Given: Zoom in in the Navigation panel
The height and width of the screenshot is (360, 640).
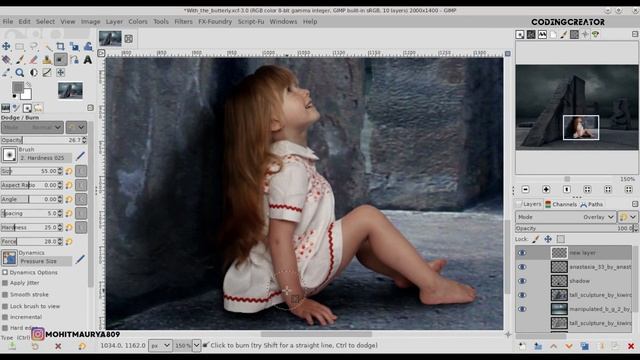Looking at the screenshot, I should coord(546,189).
